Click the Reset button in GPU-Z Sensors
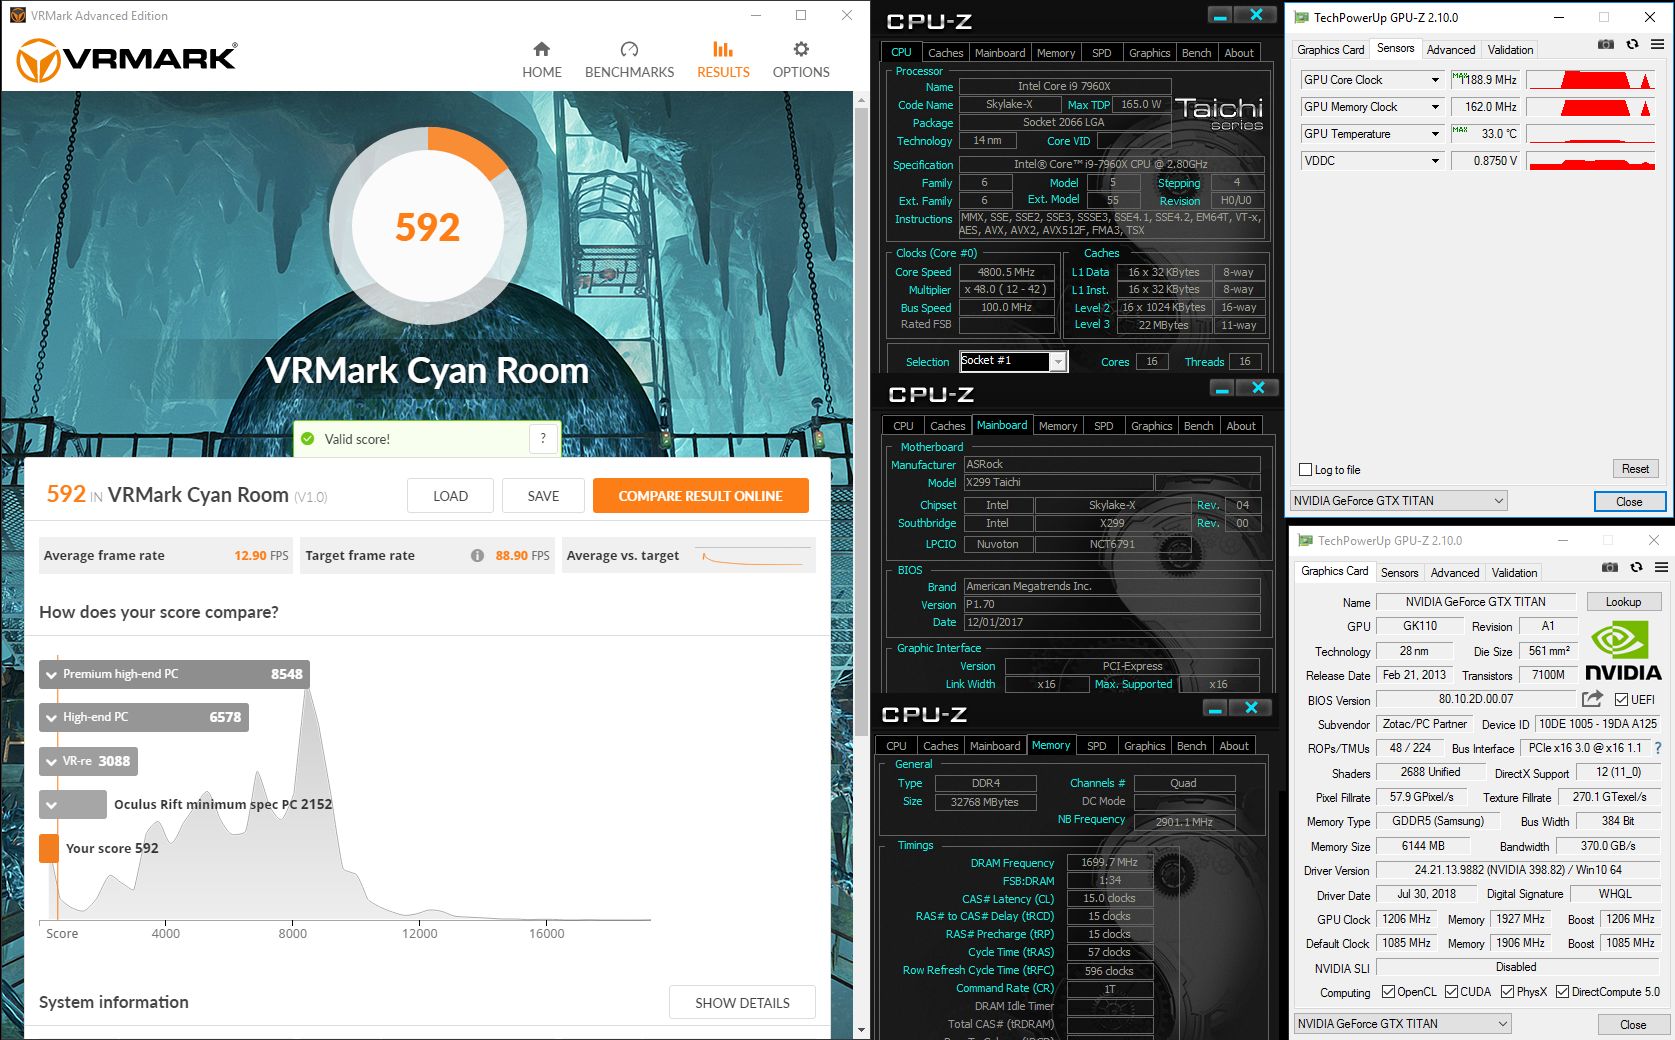 (x=1635, y=469)
